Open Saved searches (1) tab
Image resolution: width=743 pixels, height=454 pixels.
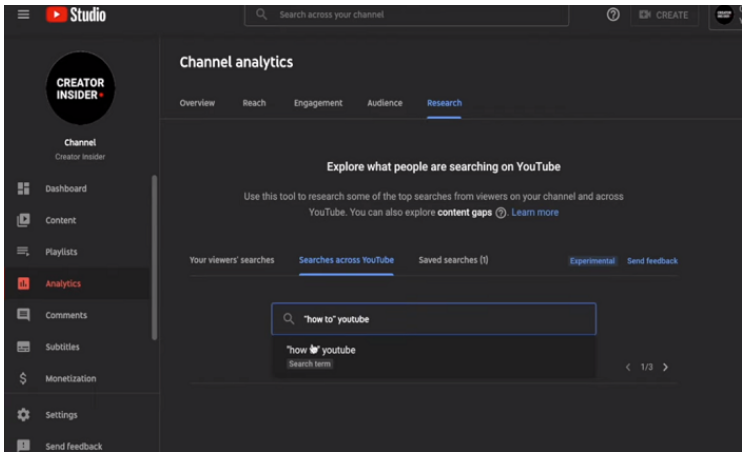[x=453, y=260]
